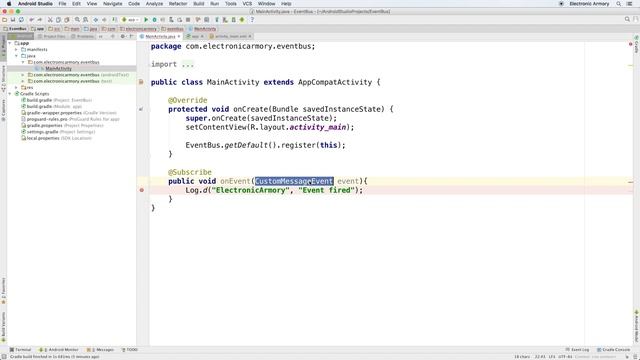This screenshot has height=360, width=640.
Task: Open the TODO tool window
Action: coord(130,350)
